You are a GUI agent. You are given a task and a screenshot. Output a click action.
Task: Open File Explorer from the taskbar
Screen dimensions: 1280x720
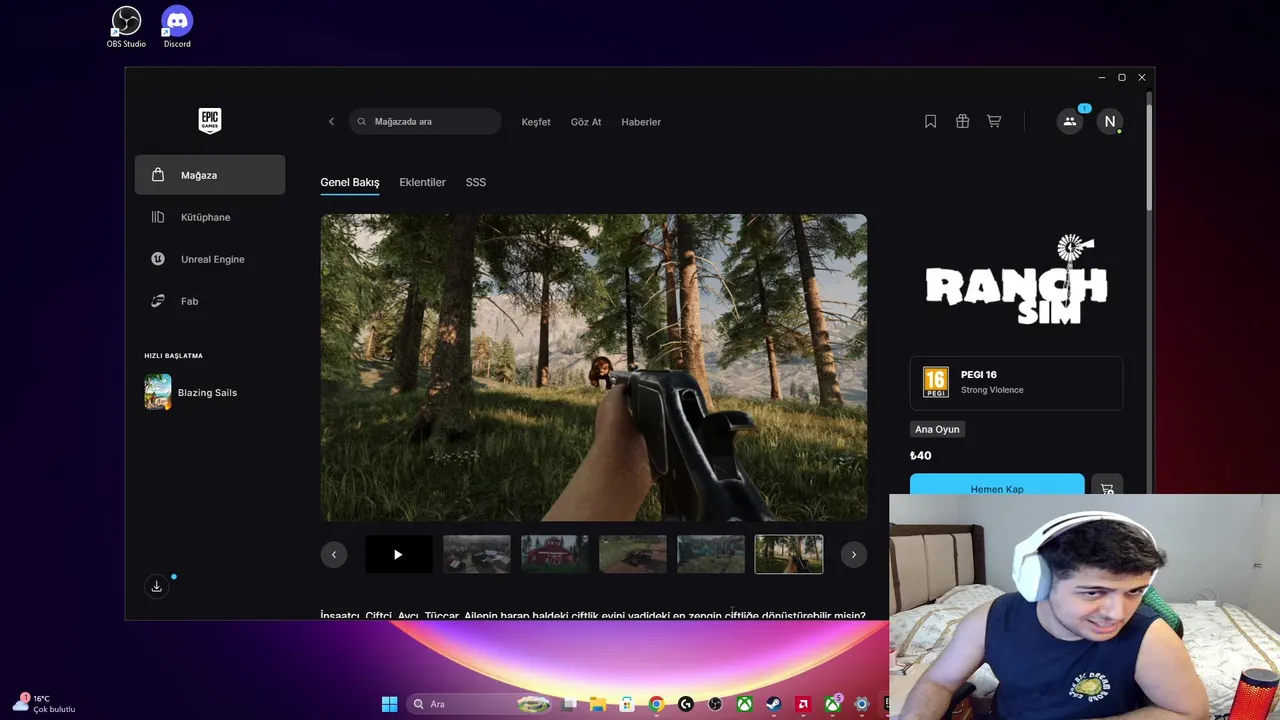pos(598,704)
